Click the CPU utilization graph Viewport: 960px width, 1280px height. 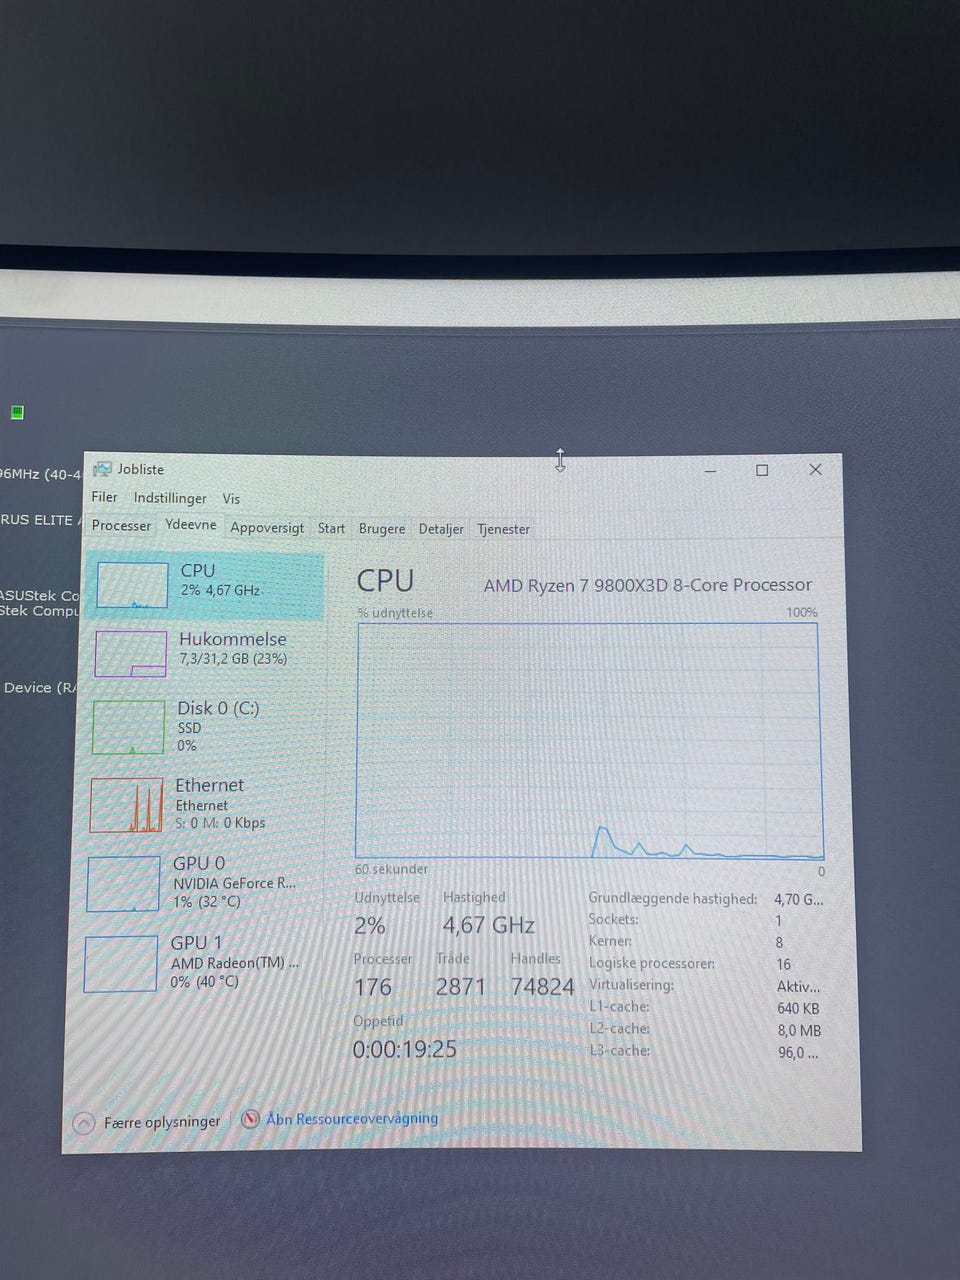(x=590, y=741)
